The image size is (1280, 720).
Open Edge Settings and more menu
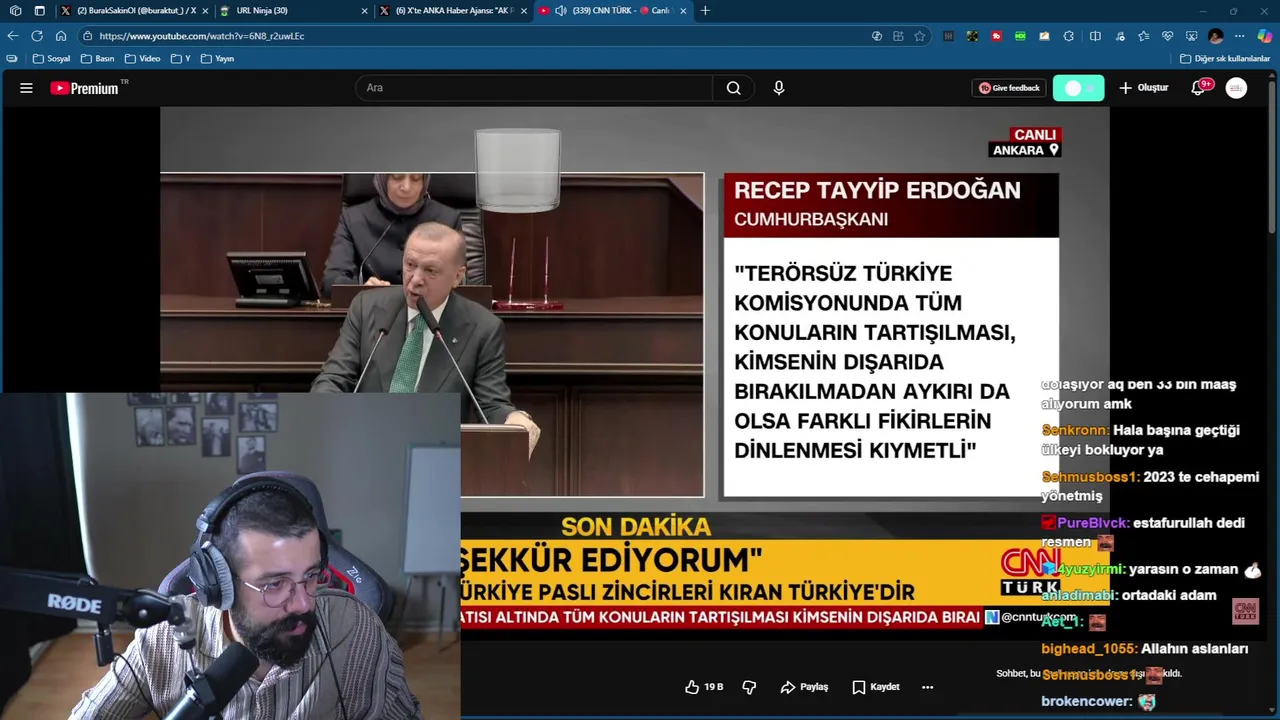(x=1239, y=36)
